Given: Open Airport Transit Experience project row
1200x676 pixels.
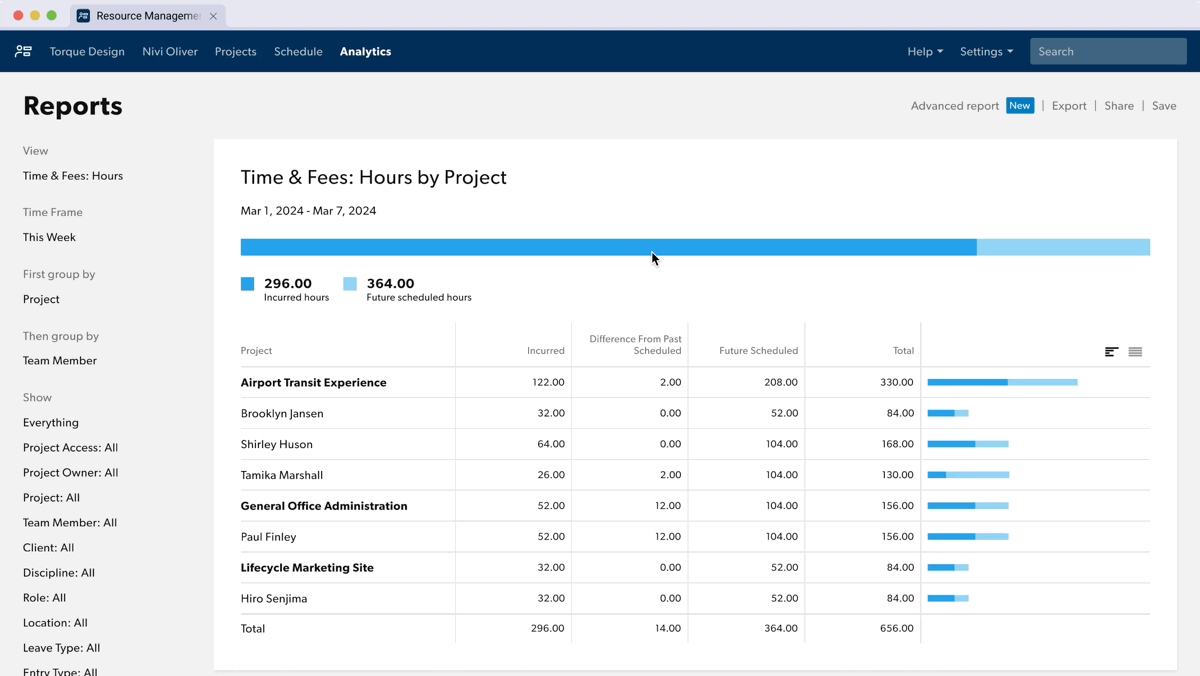Looking at the screenshot, I should point(313,382).
